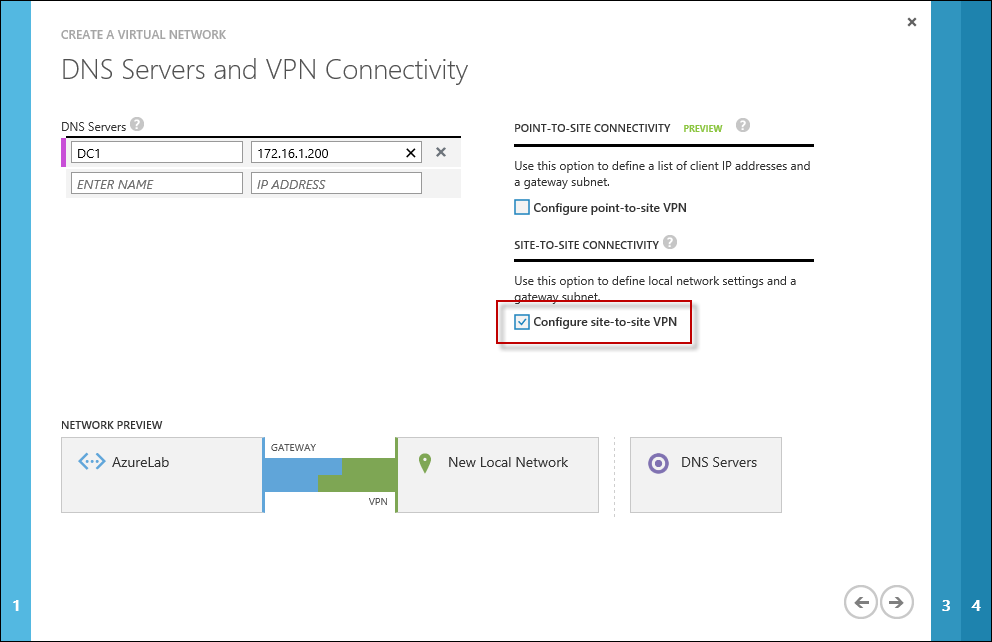Image resolution: width=992 pixels, height=642 pixels.
Task: Enable Configure point-to-site VPN checkbox
Action: 522,208
